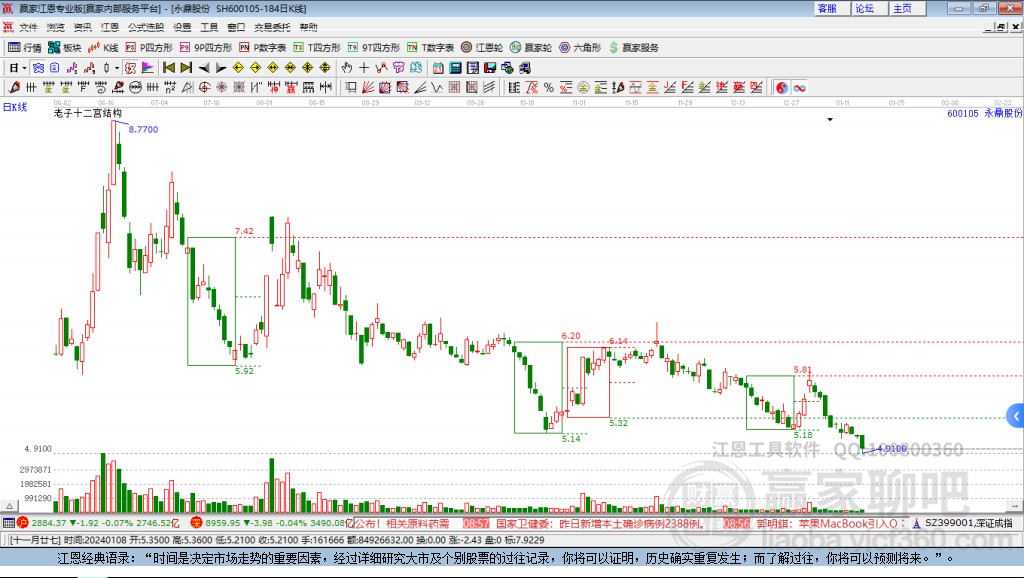Jump to last bar icon

tap(186, 68)
